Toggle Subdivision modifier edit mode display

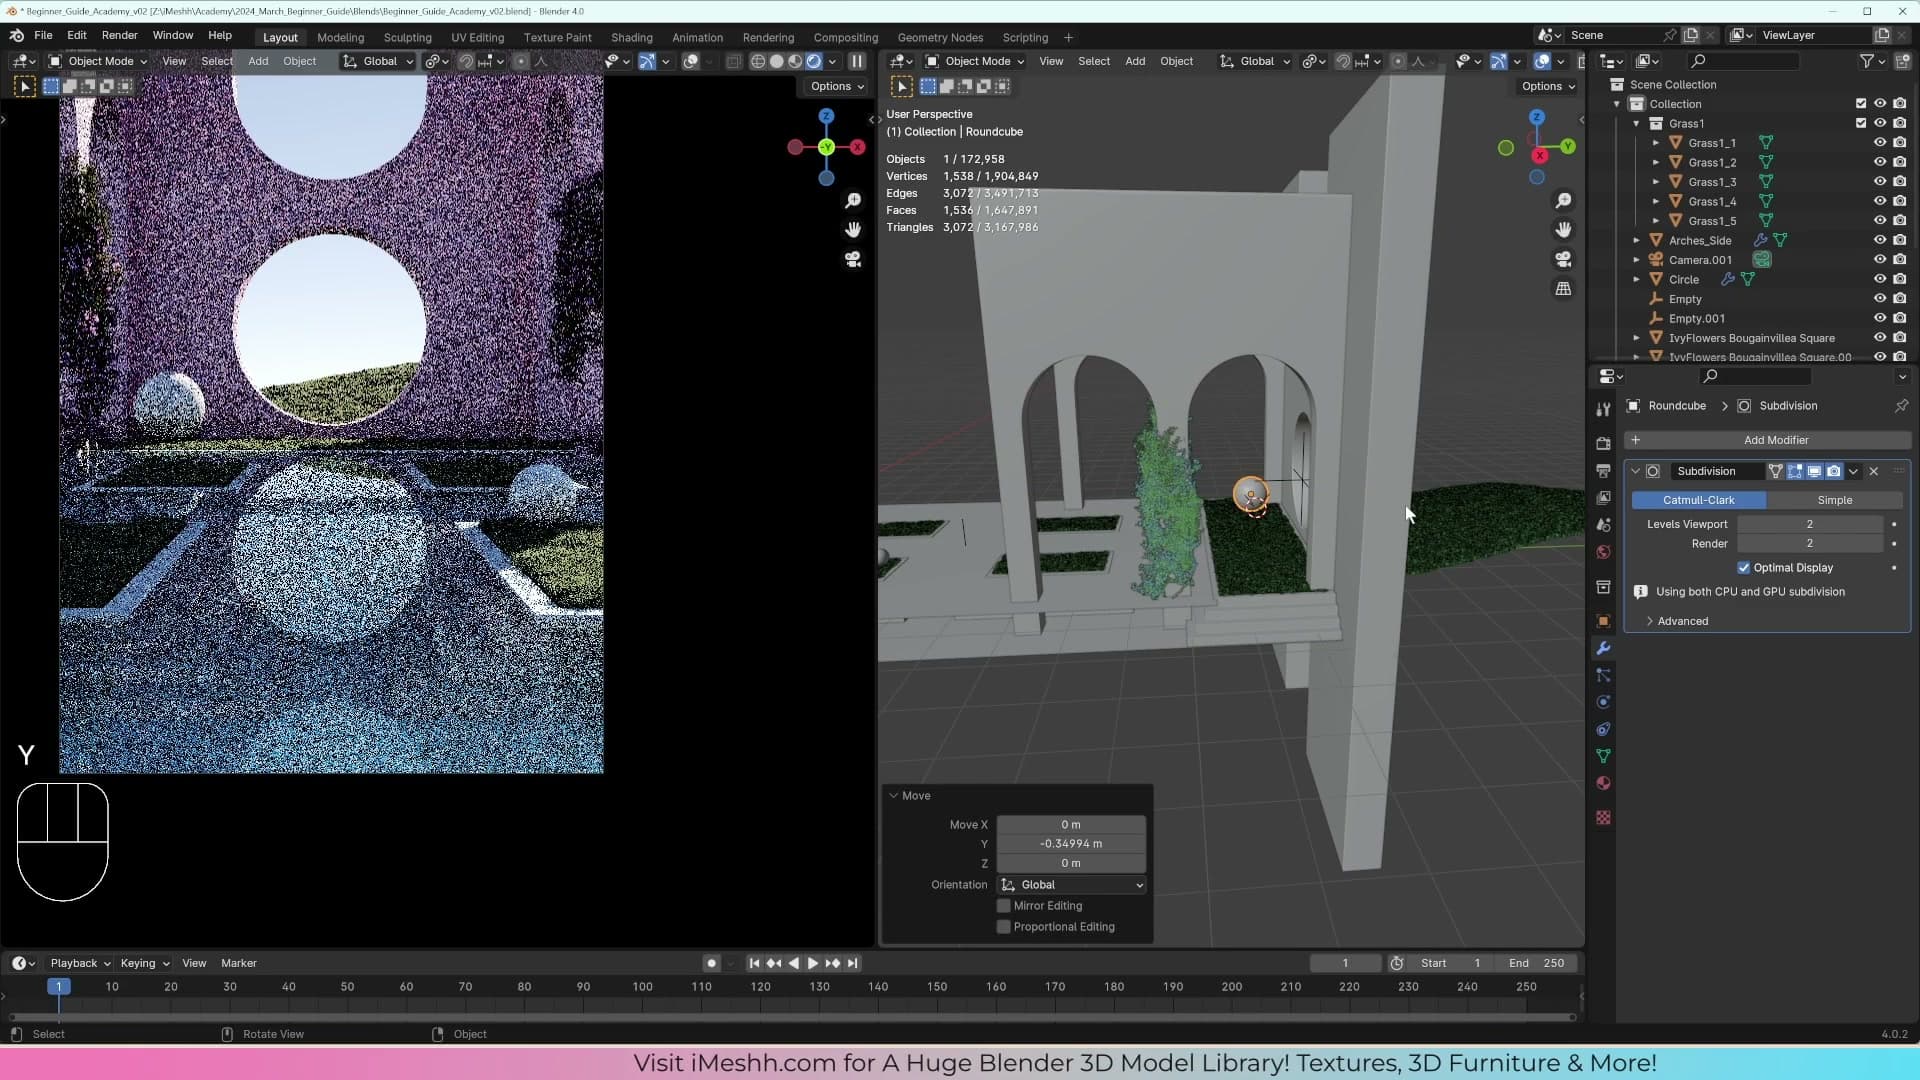tap(1795, 471)
